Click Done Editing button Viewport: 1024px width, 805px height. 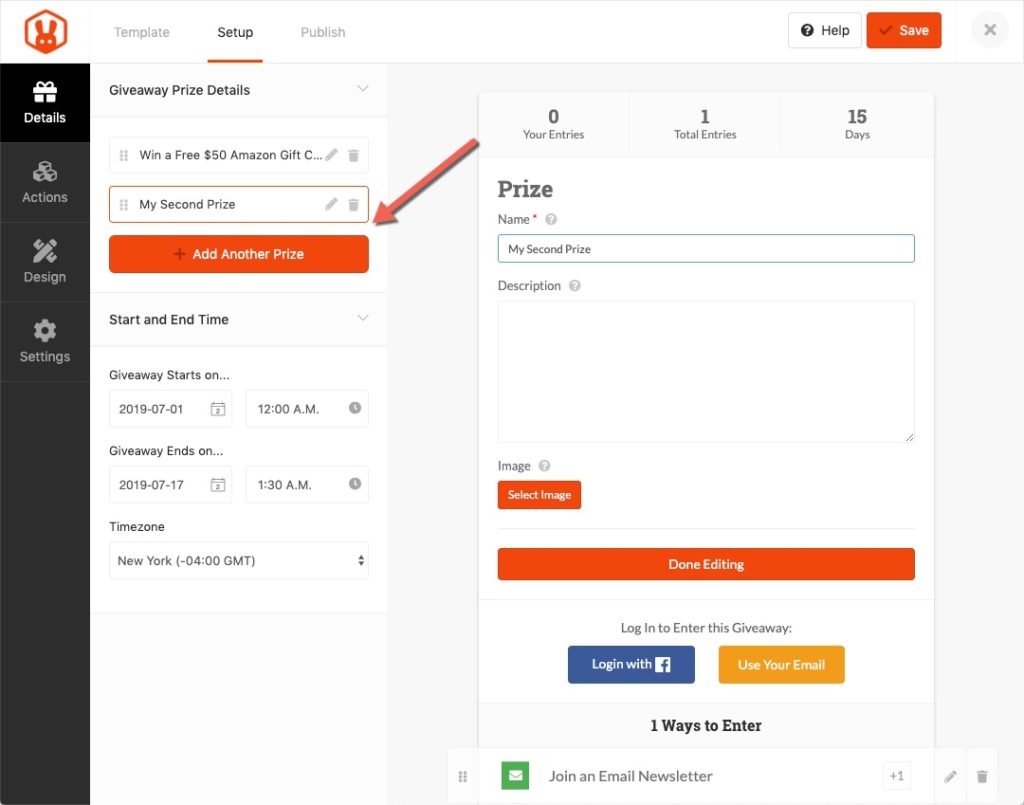(706, 564)
